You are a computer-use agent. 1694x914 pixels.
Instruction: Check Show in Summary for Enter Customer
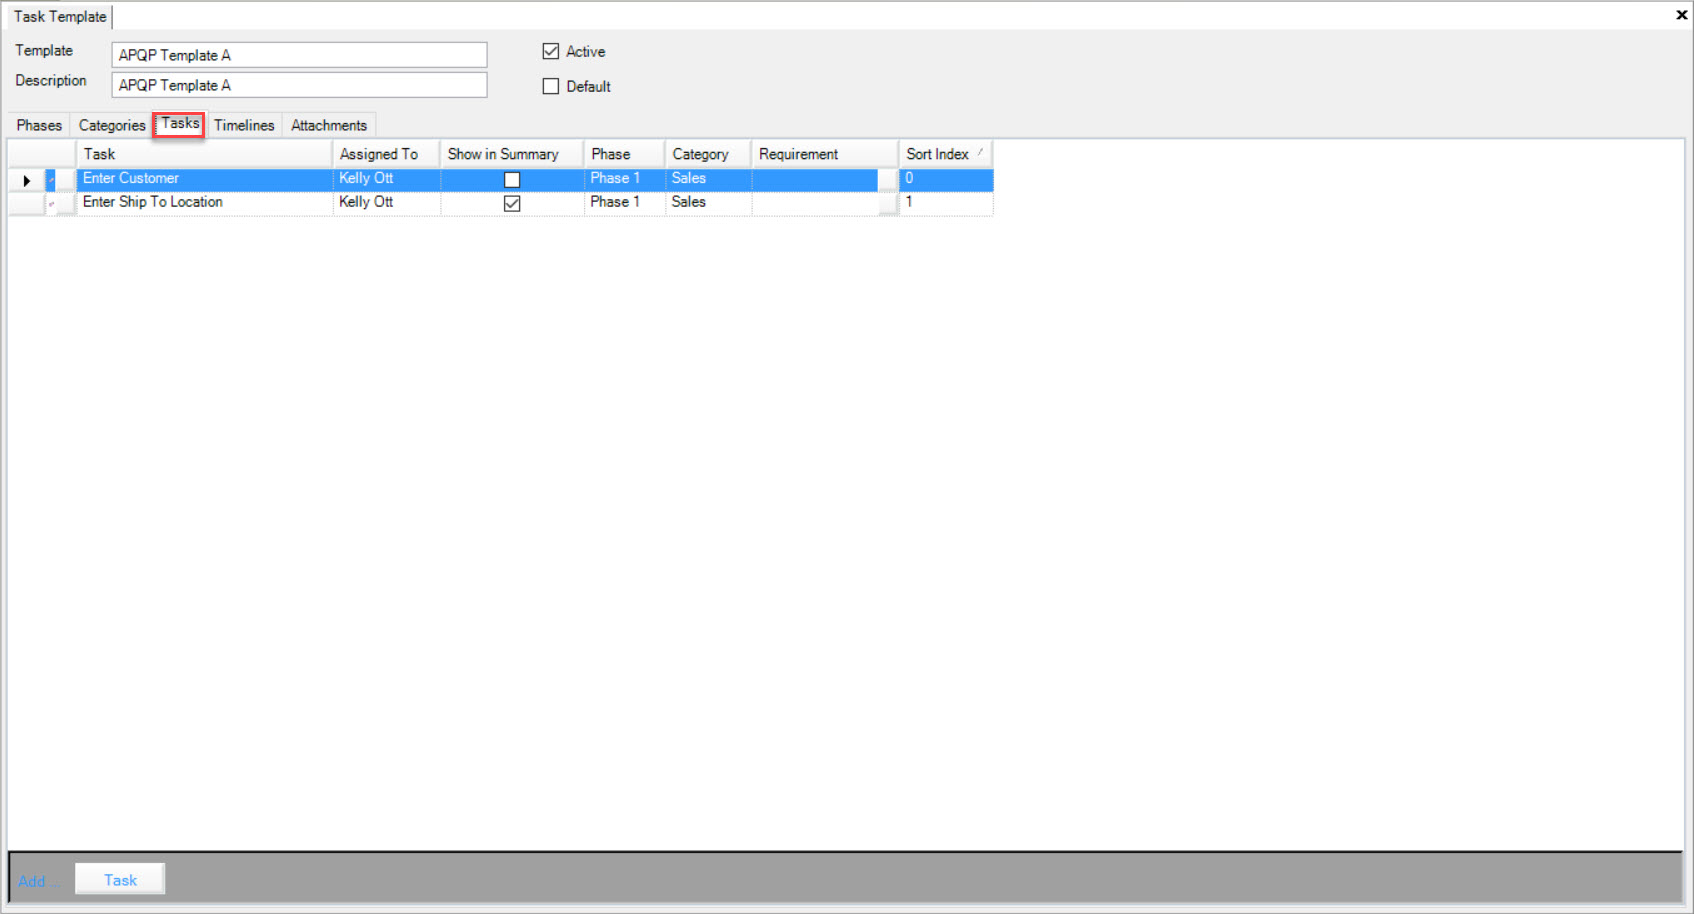[x=512, y=180]
